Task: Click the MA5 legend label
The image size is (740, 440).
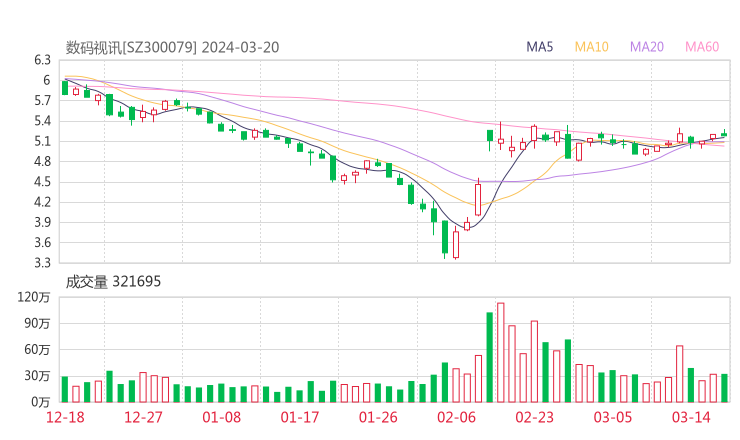Action: click(x=539, y=47)
